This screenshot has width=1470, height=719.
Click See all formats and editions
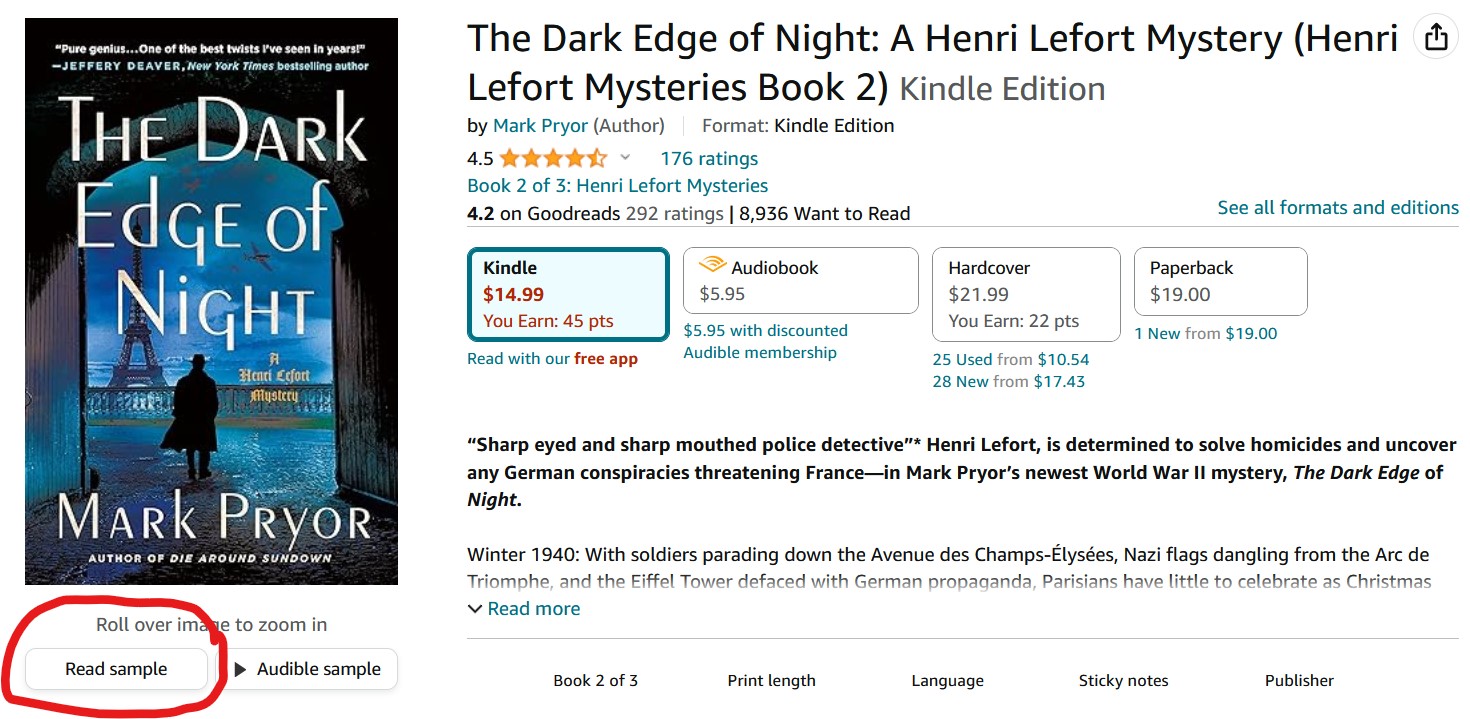pos(1337,207)
